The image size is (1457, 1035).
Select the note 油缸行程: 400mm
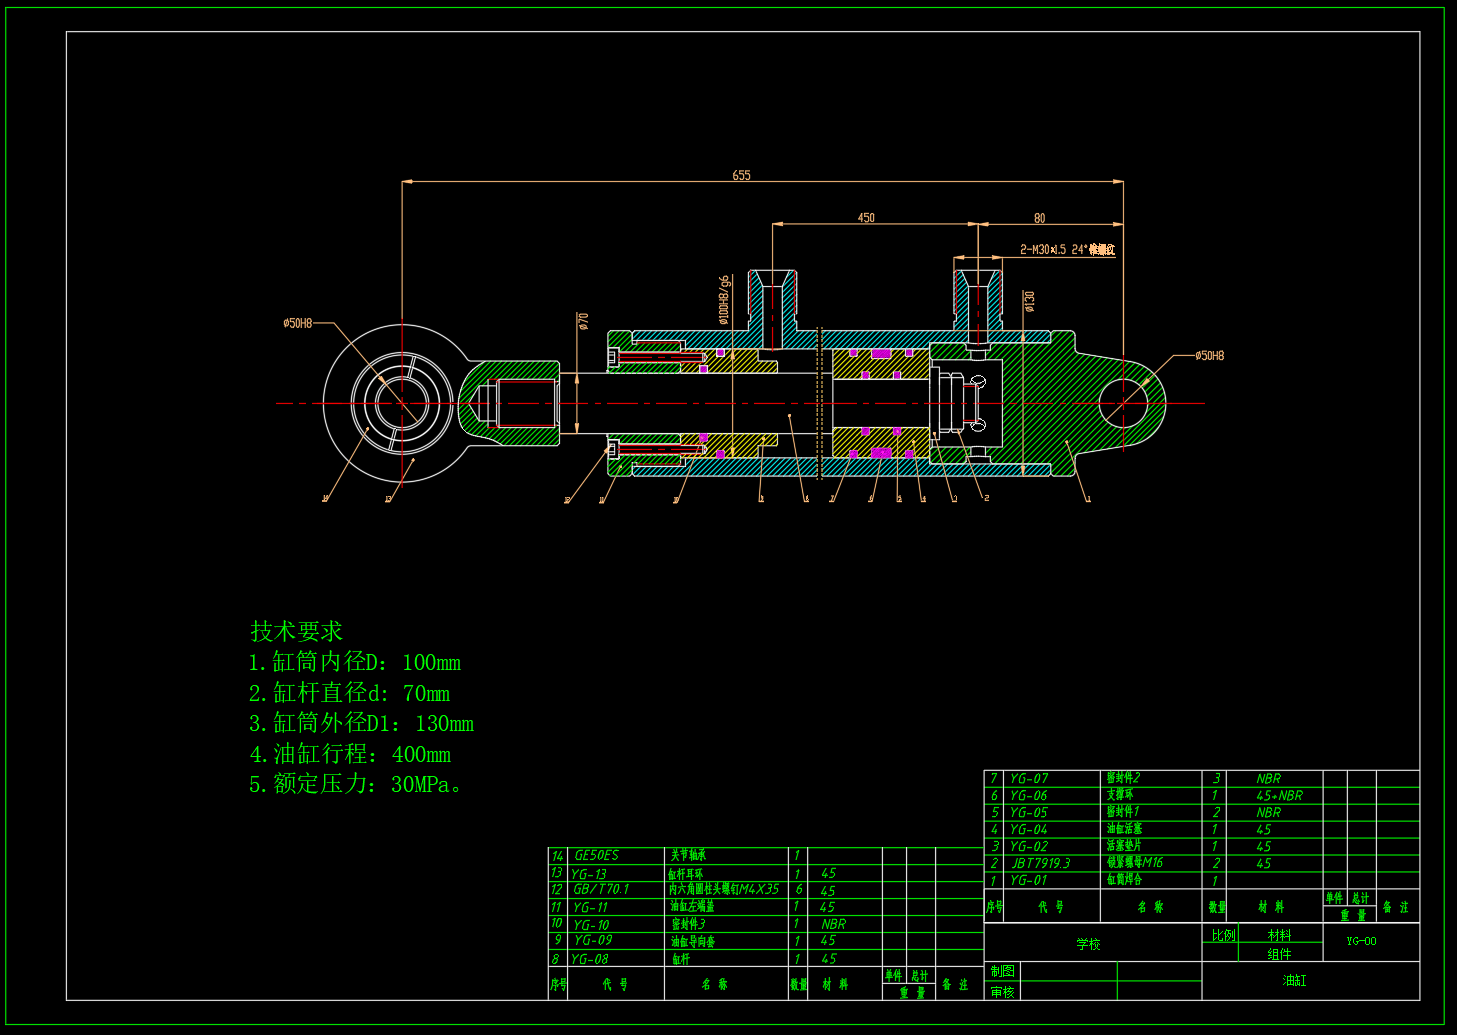350,754
